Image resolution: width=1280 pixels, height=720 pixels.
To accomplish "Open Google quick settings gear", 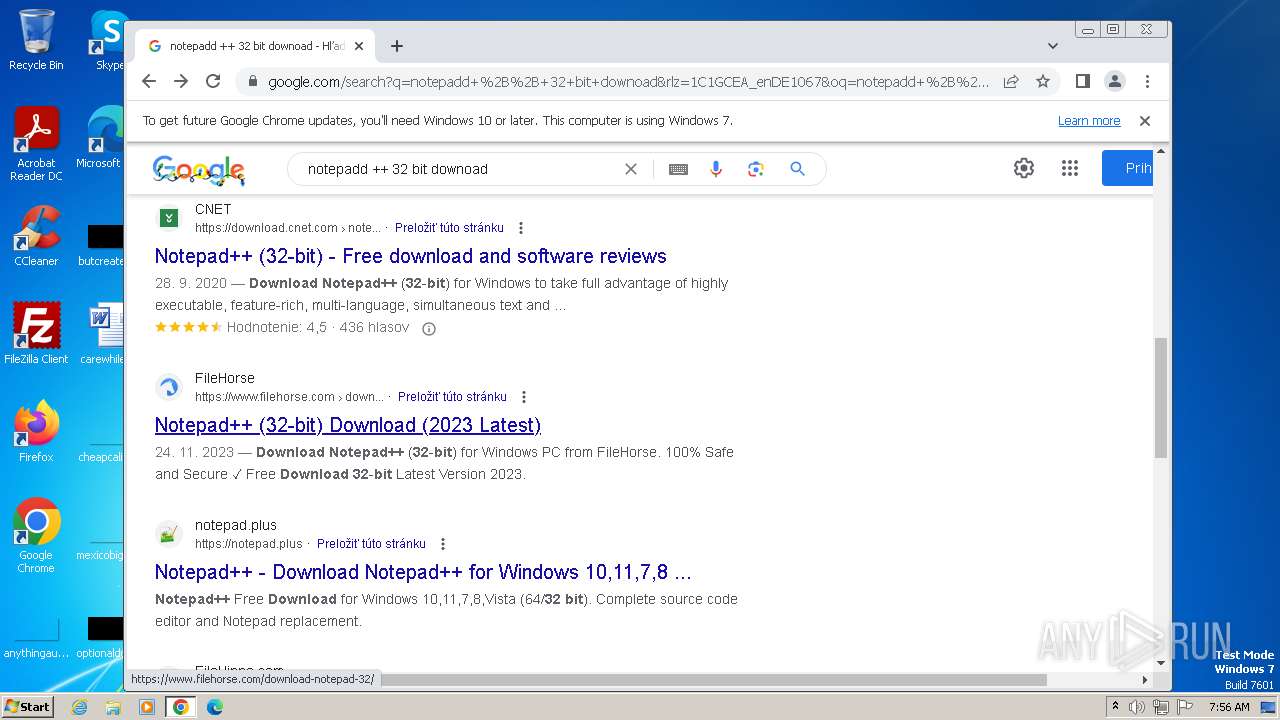I will tap(1023, 168).
